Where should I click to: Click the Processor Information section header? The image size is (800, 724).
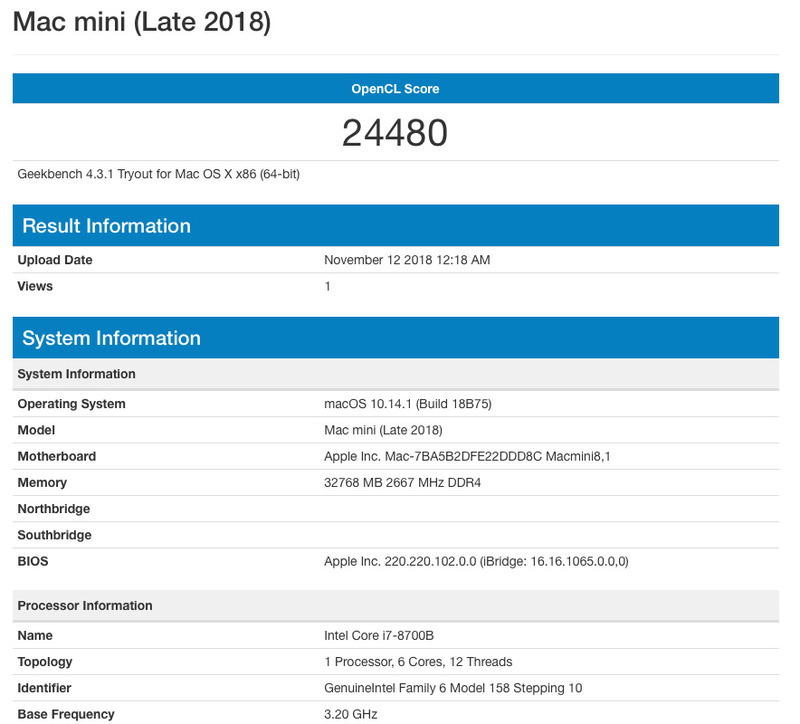pyautogui.click(x=86, y=605)
